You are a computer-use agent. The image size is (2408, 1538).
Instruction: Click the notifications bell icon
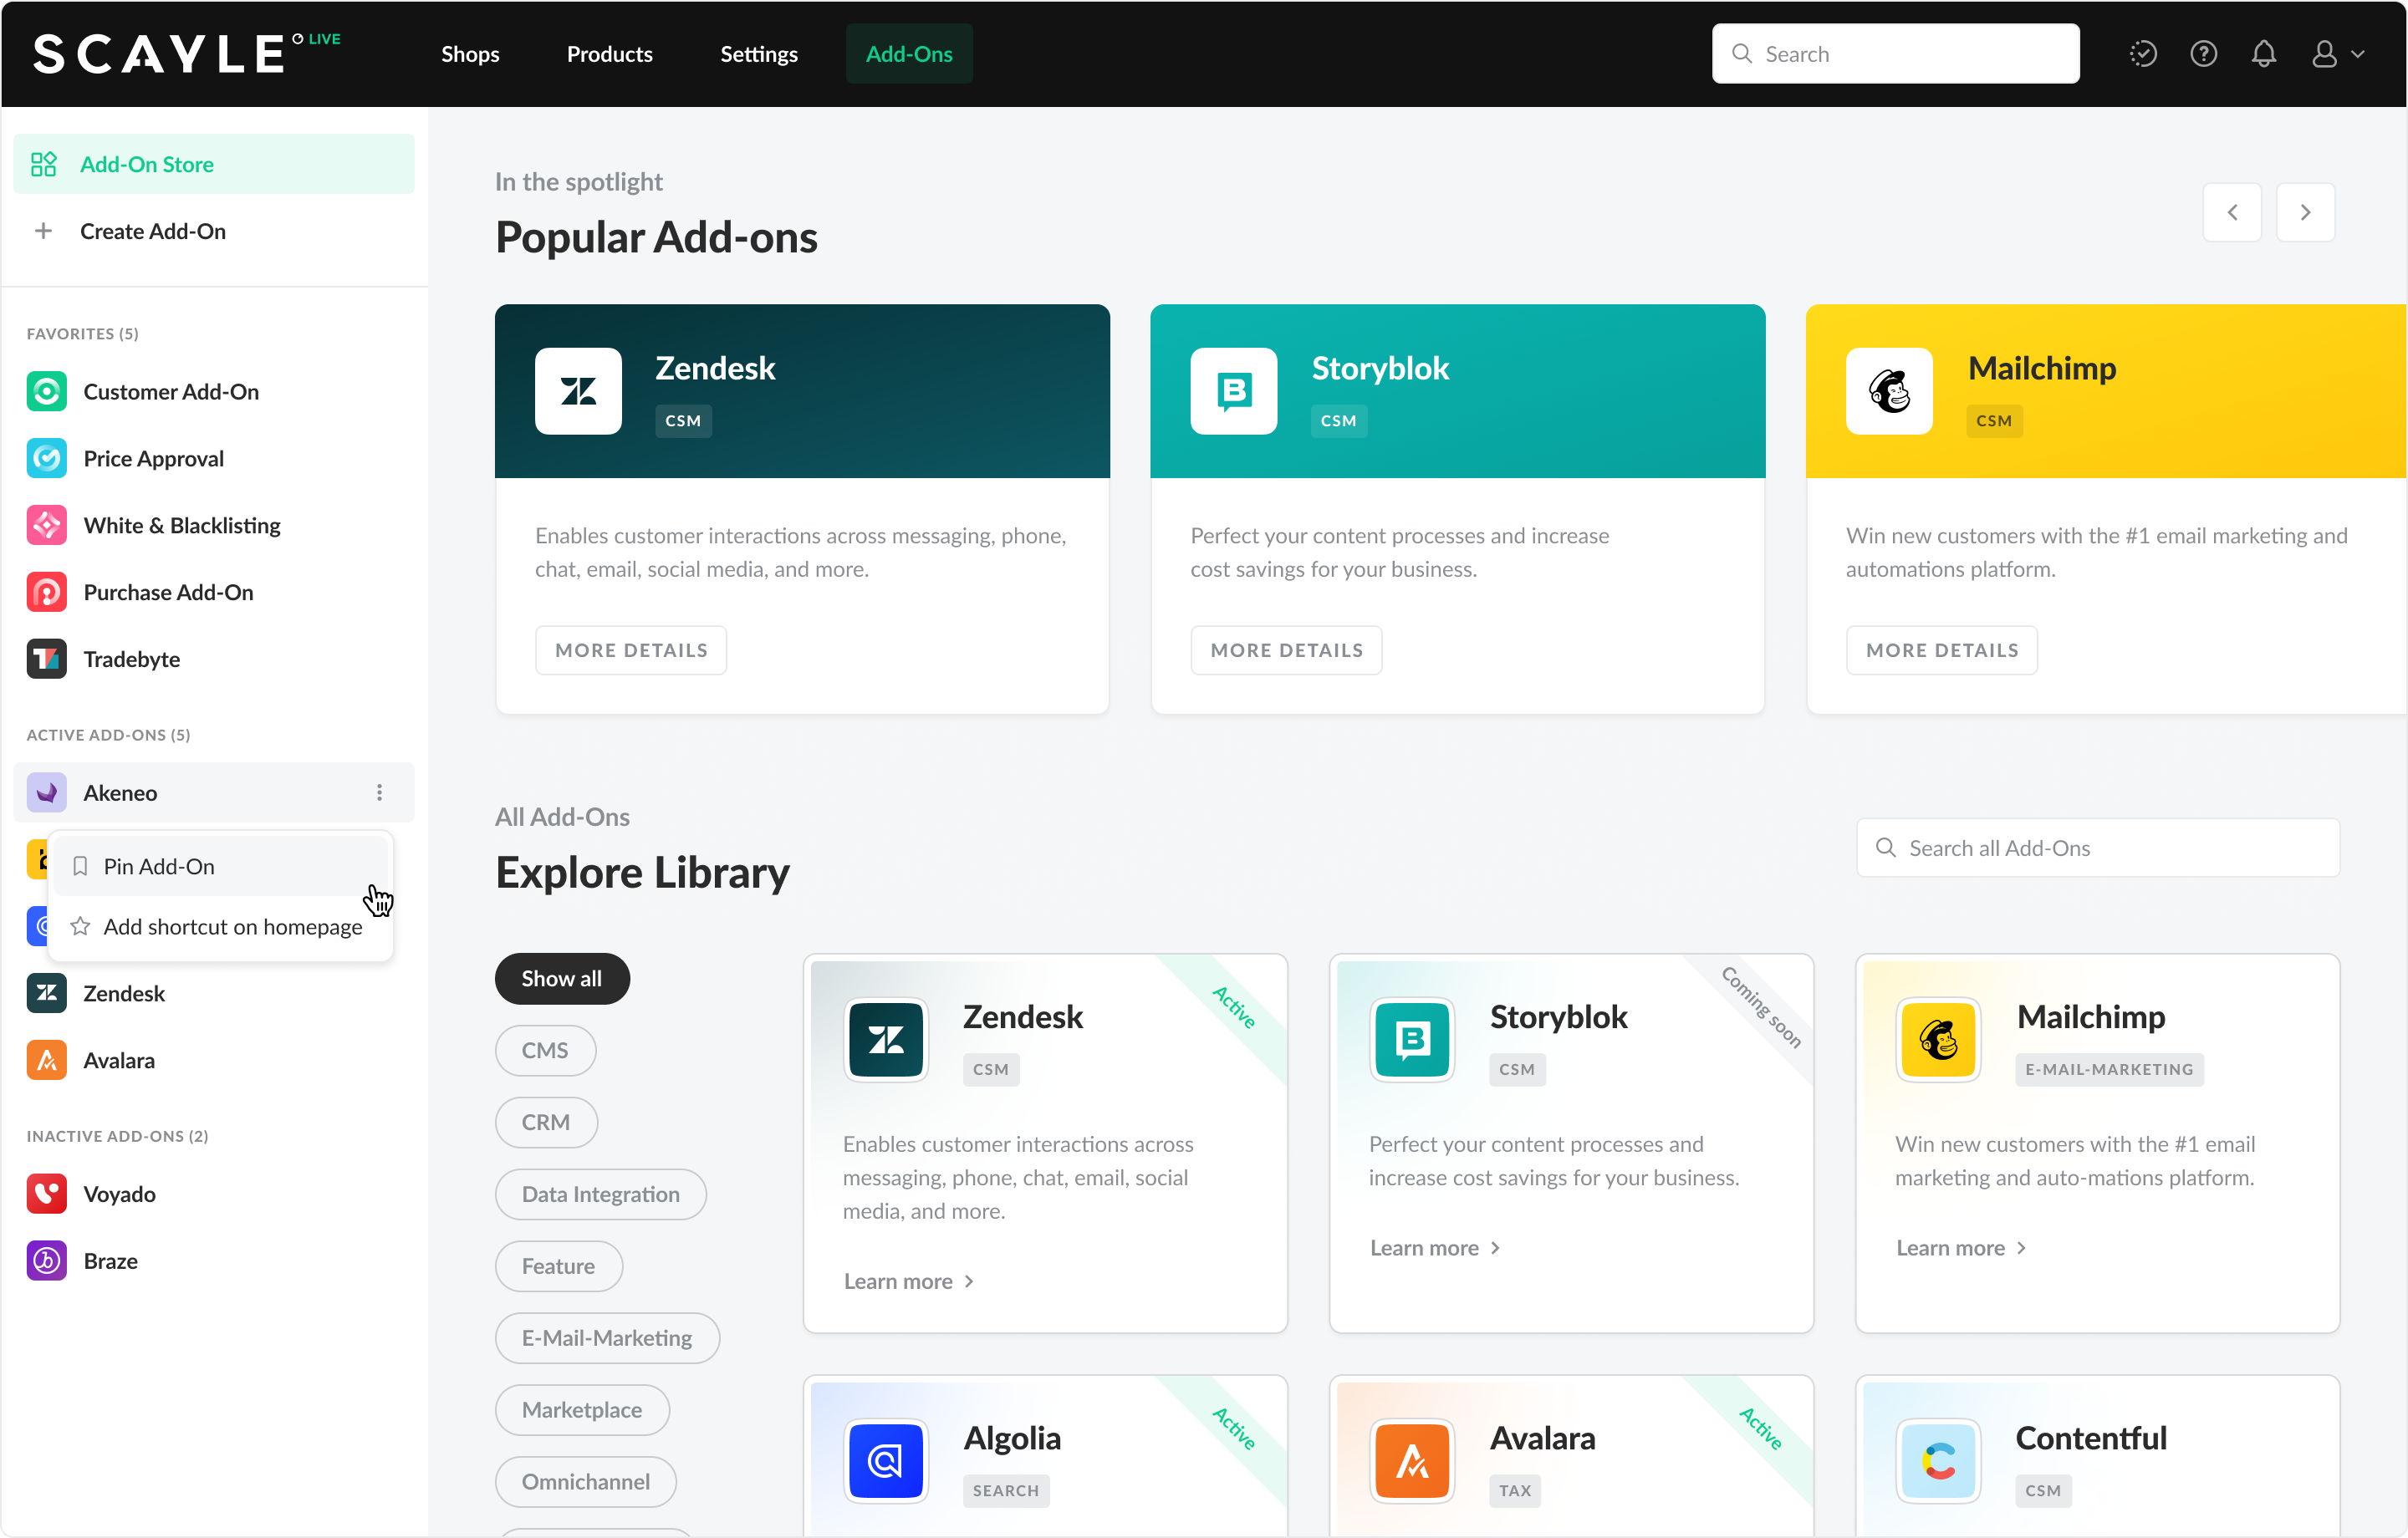point(2263,54)
